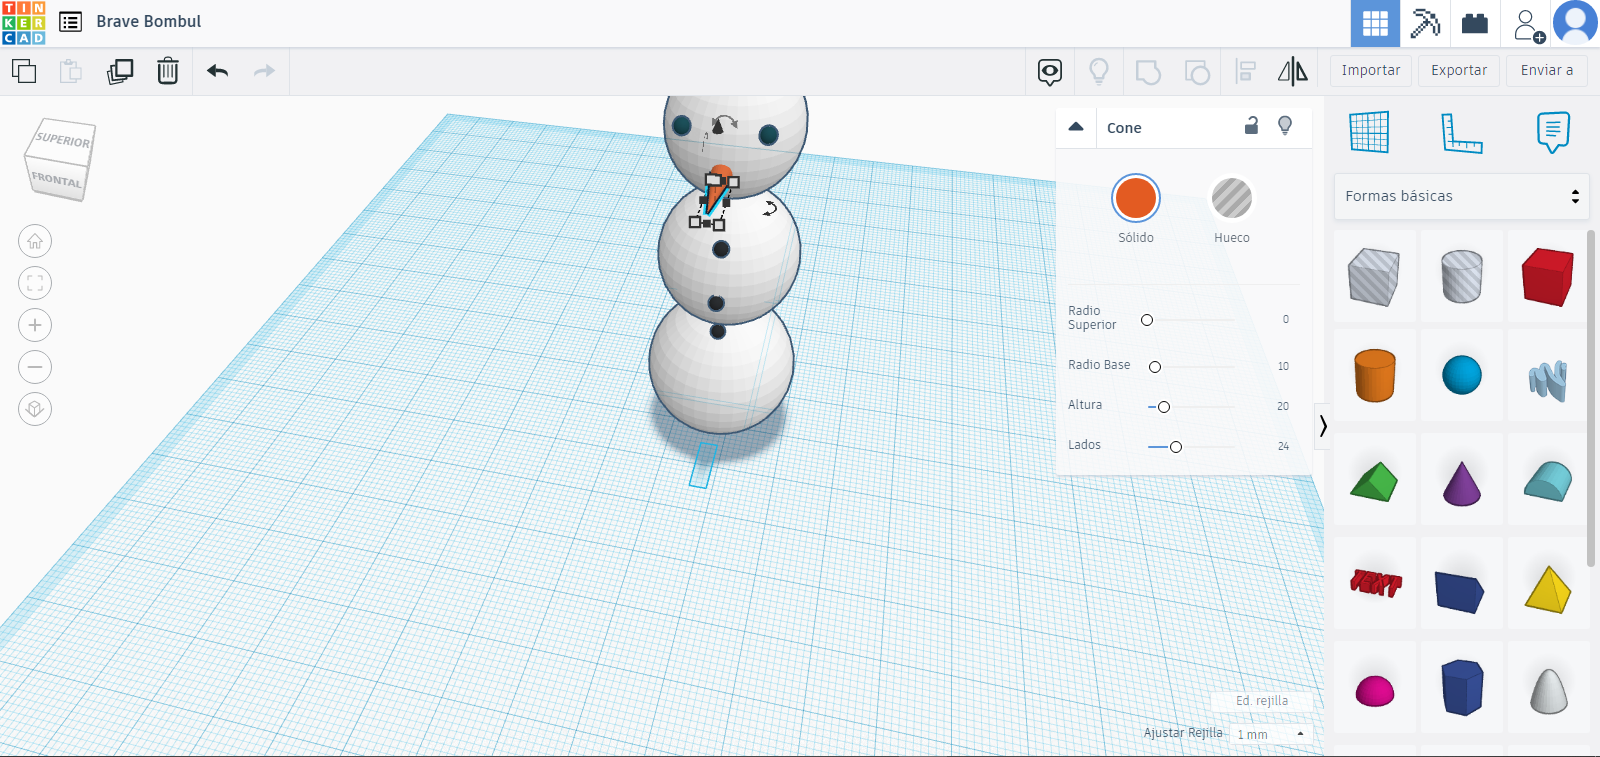Set the cone to Hueco
The height and width of the screenshot is (757, 1600).
(1232, 198)
